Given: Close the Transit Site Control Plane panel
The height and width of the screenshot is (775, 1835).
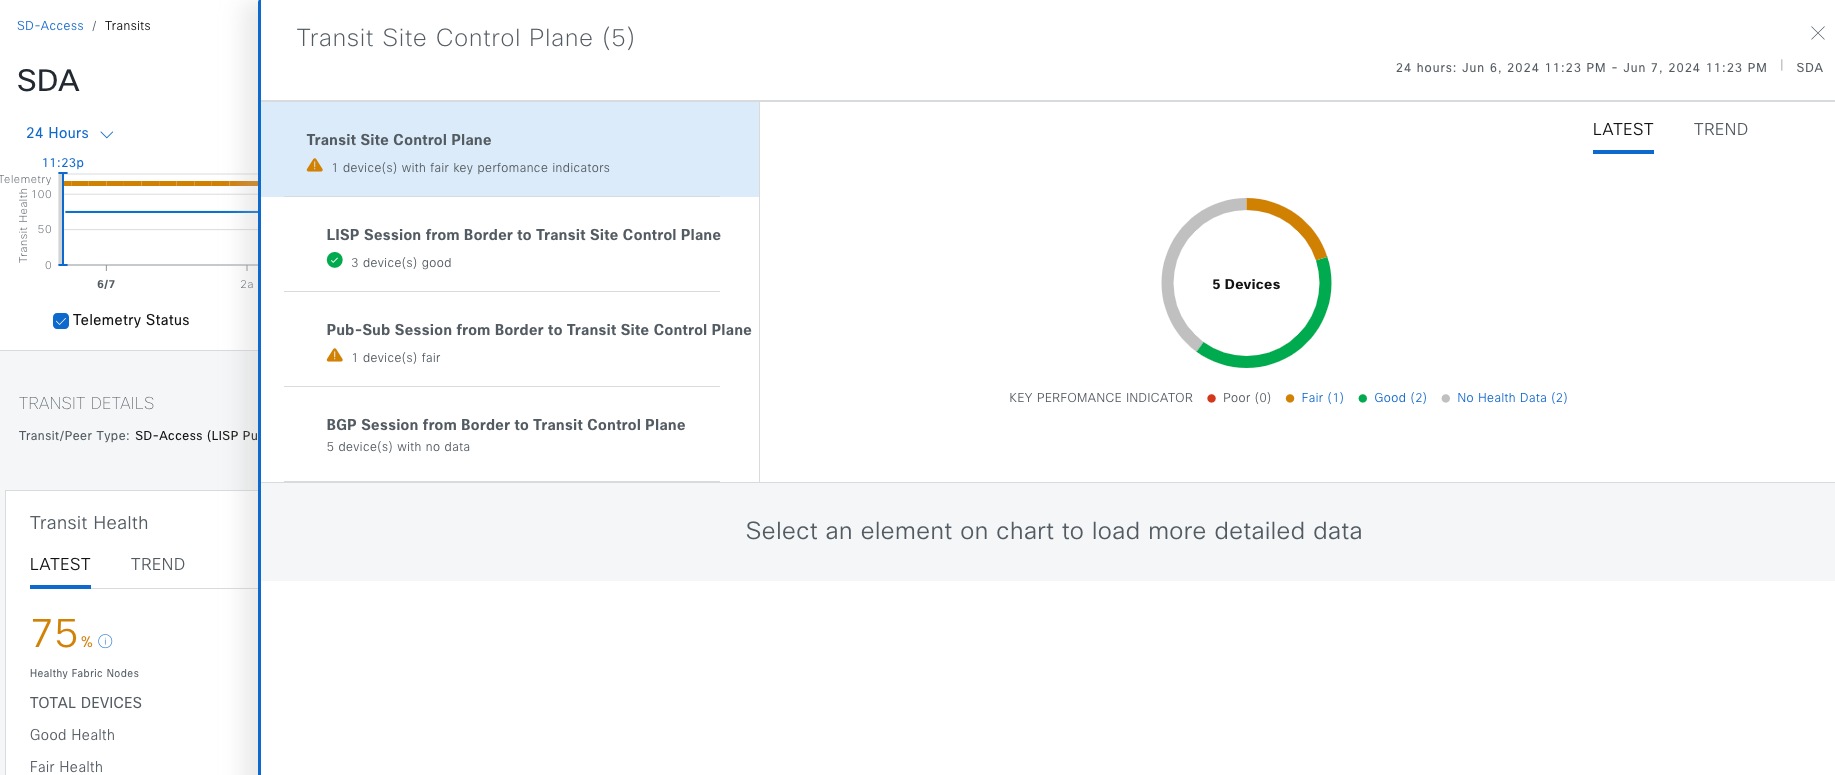Looking at the screenshot, I should pyautogui.click(x=1817, y=34).
